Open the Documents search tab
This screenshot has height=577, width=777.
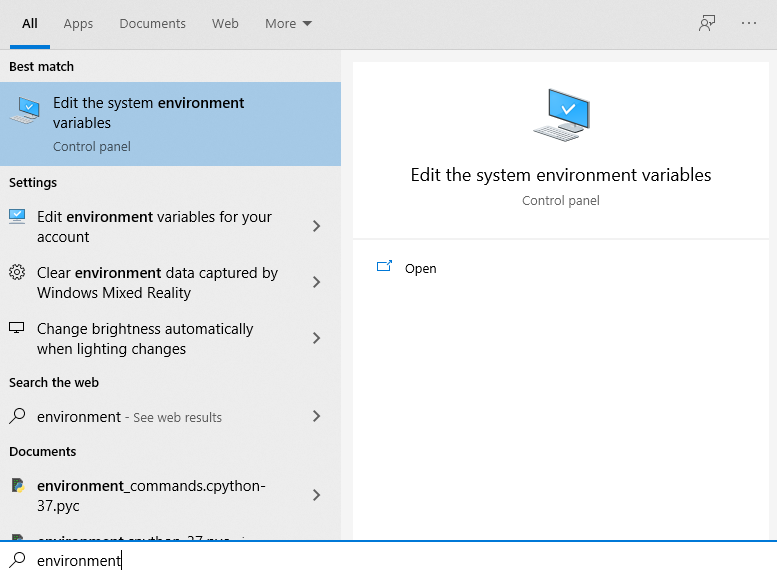point(153,24)
